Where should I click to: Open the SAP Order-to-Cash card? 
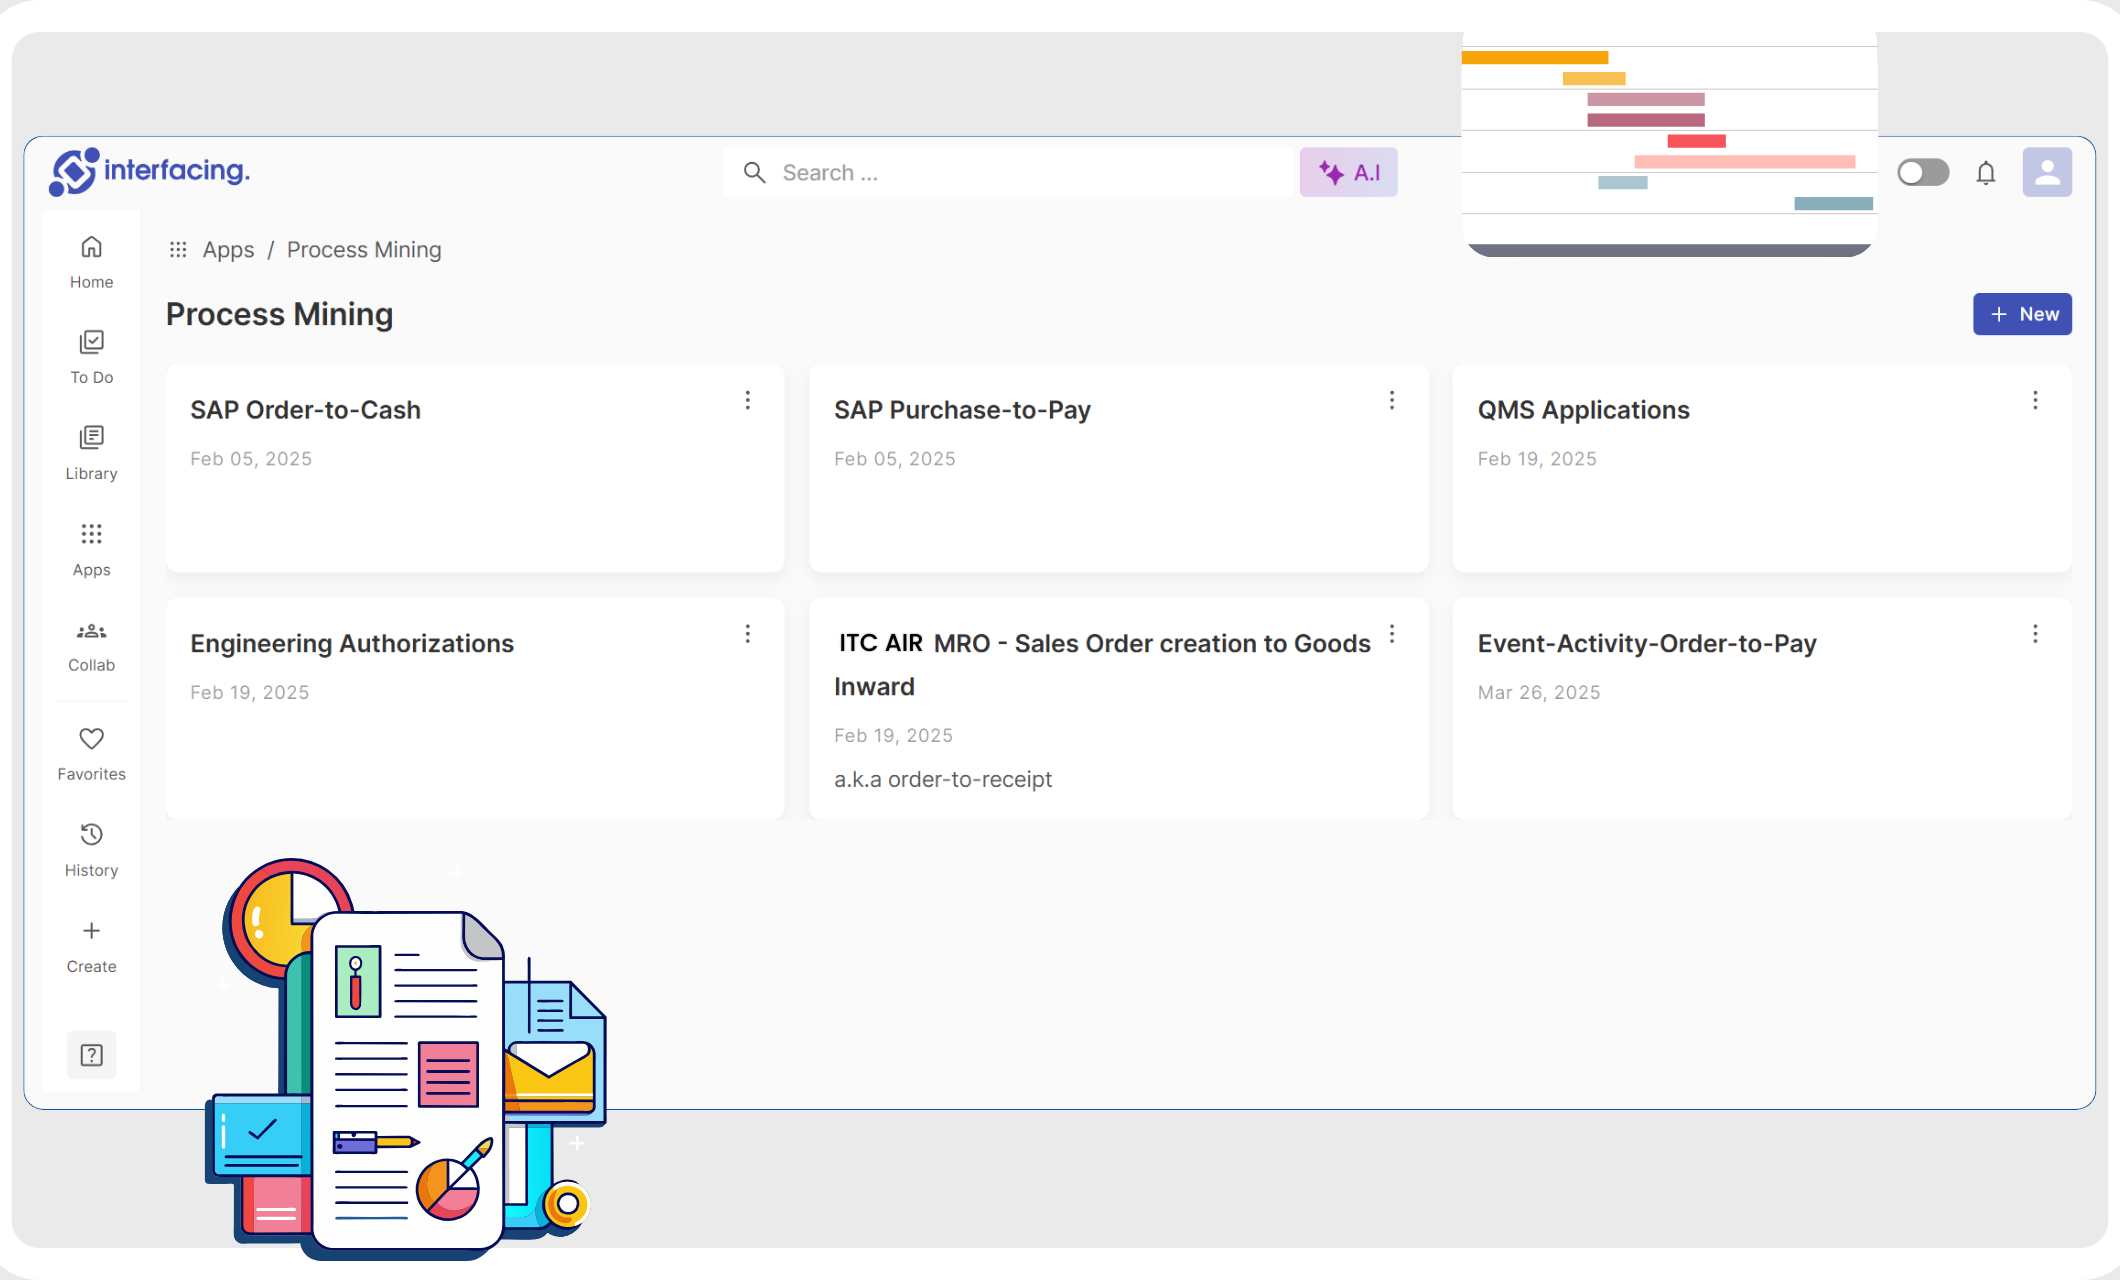coord(475,468)
